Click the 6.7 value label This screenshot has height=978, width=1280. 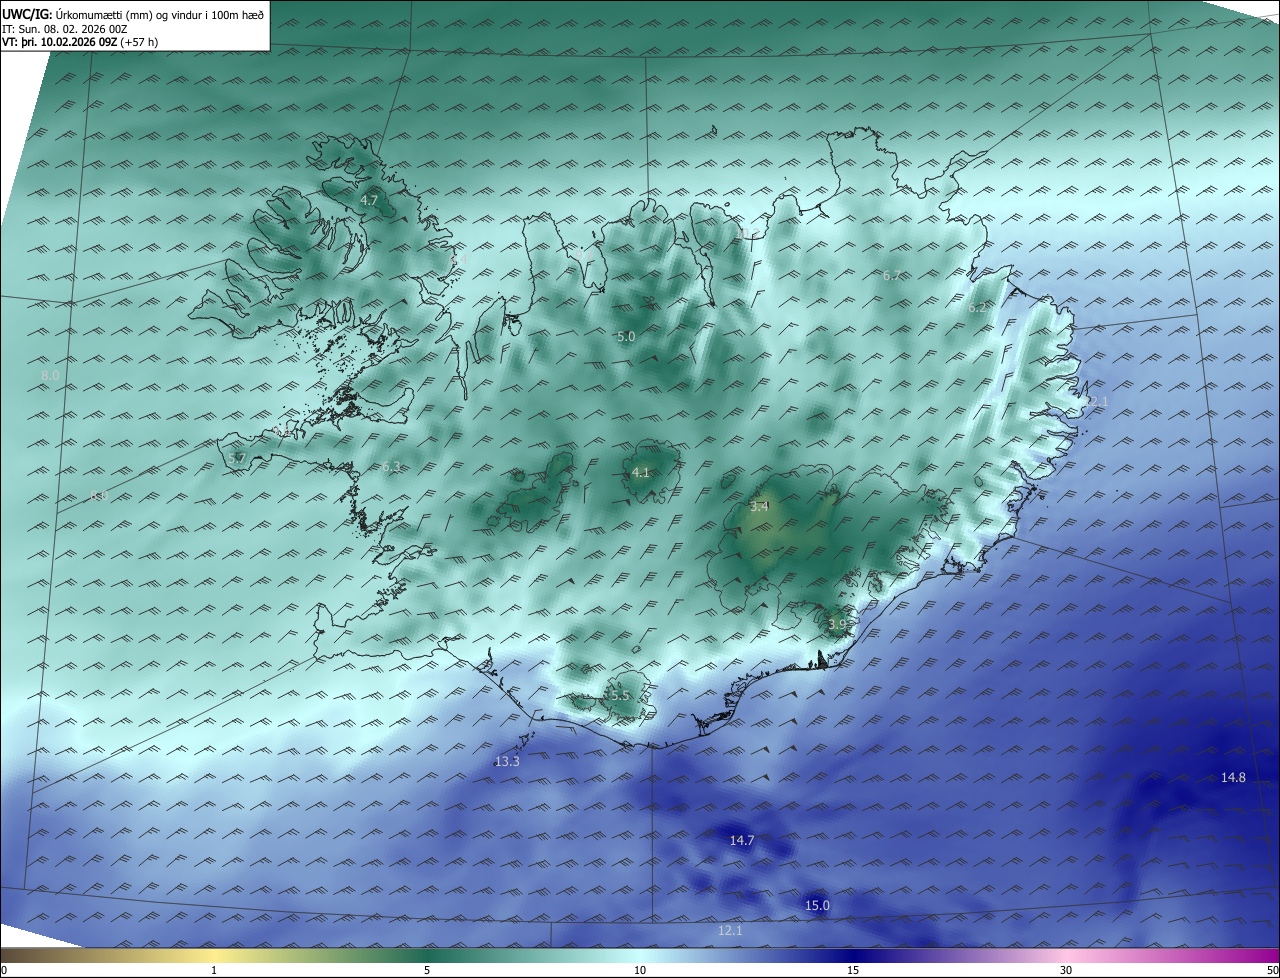(x=892, y=276)
